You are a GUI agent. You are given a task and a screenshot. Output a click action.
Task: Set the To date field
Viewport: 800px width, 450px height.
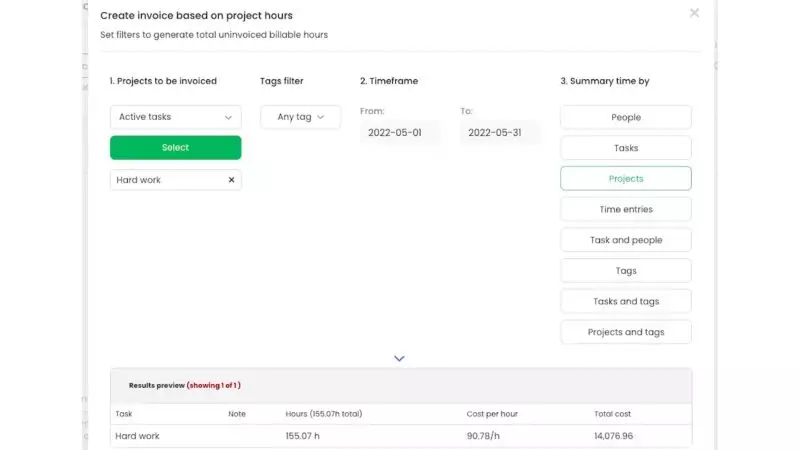pyautogui.click(x=499, y=132)
